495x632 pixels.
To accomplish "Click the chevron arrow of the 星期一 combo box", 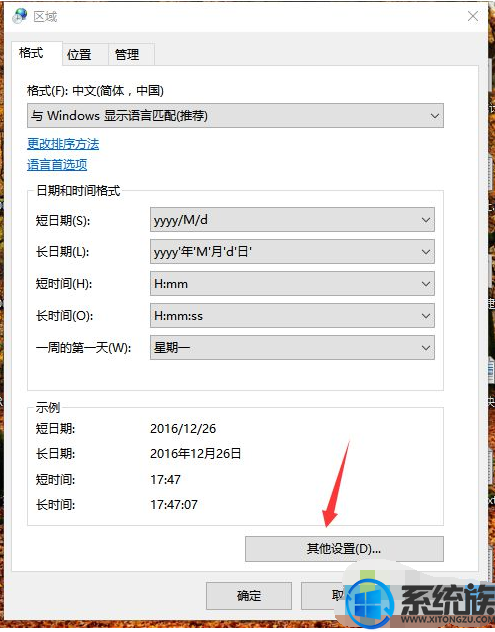I will click(x=426, y=348).
